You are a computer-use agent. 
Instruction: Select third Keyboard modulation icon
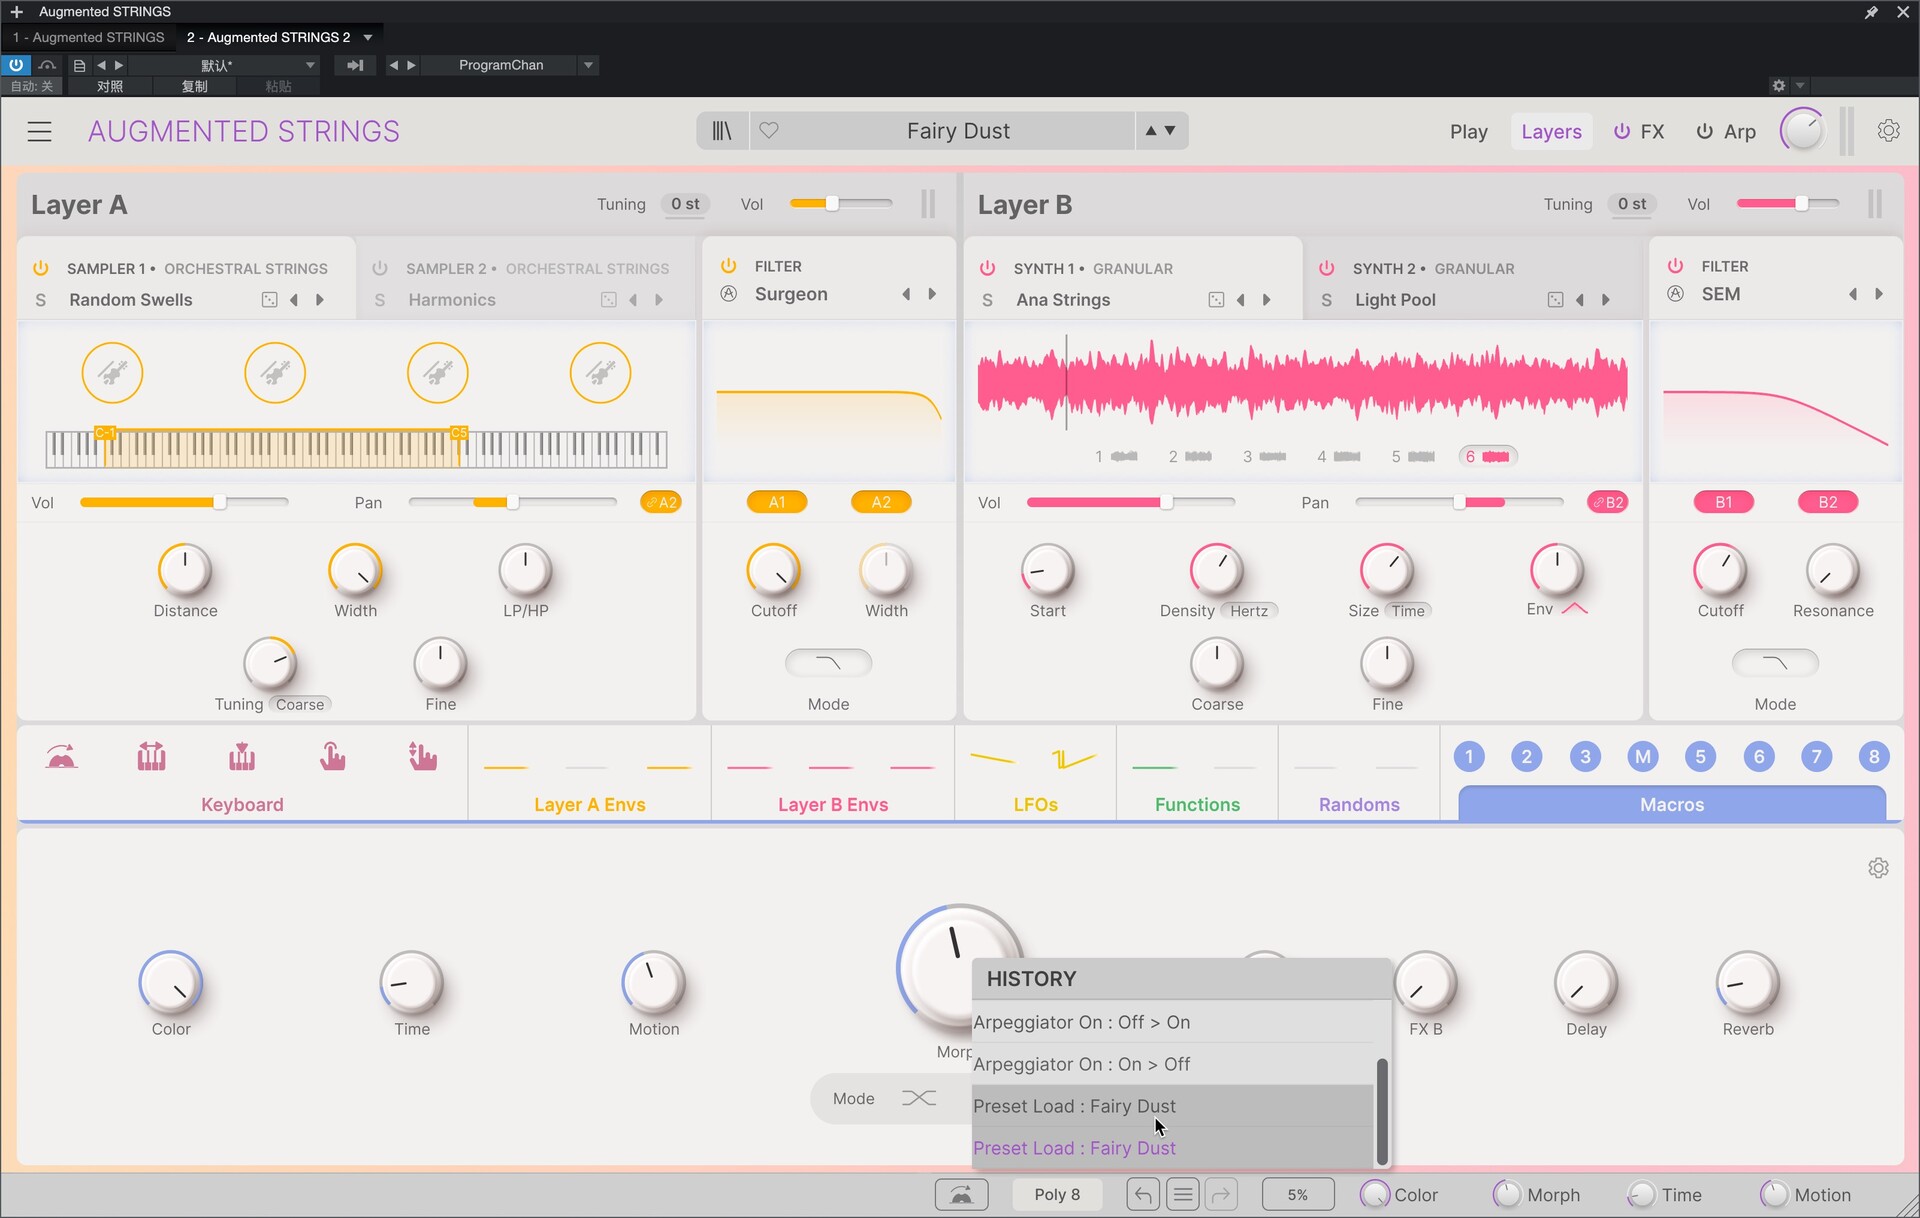[241, 757]
